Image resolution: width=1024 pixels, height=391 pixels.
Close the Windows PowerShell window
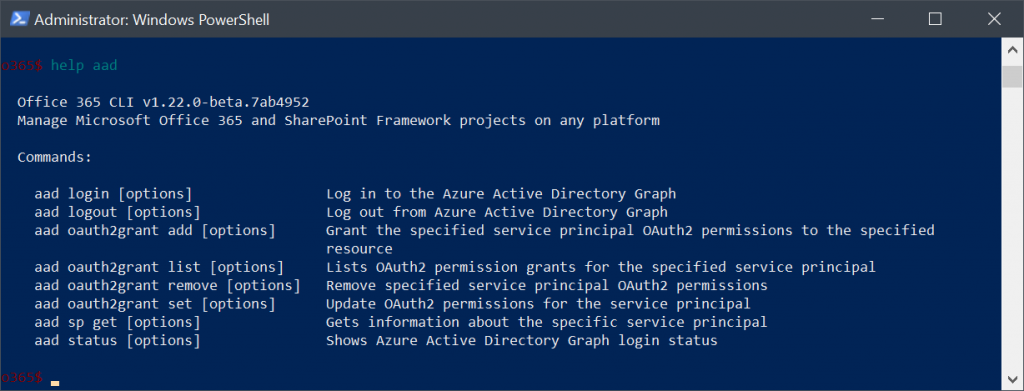(x=994, y=19)
